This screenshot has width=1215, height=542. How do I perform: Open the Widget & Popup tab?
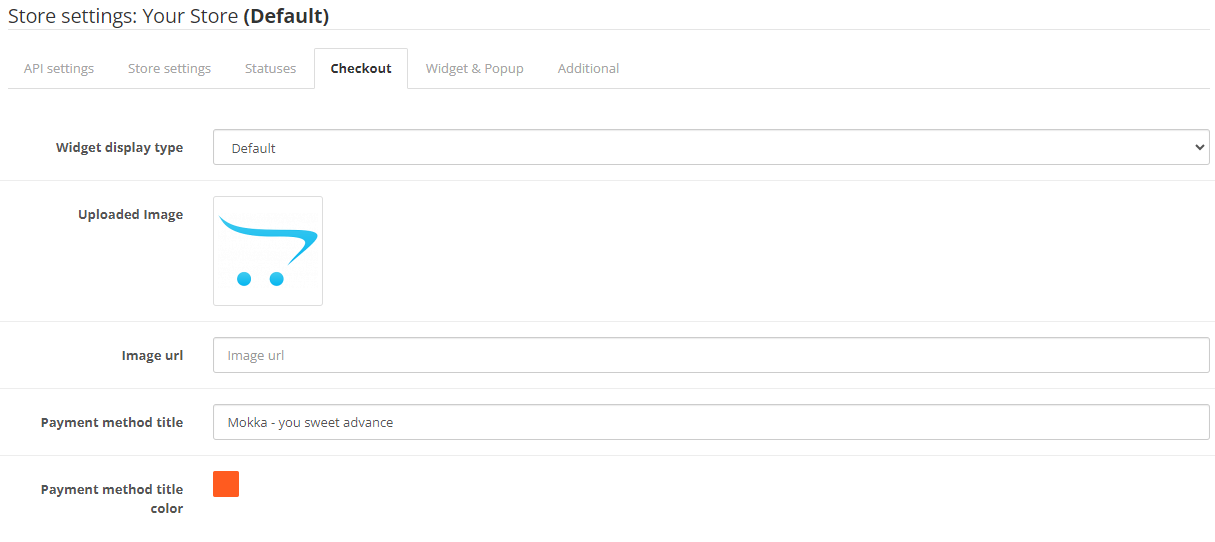tap(474, 69)
